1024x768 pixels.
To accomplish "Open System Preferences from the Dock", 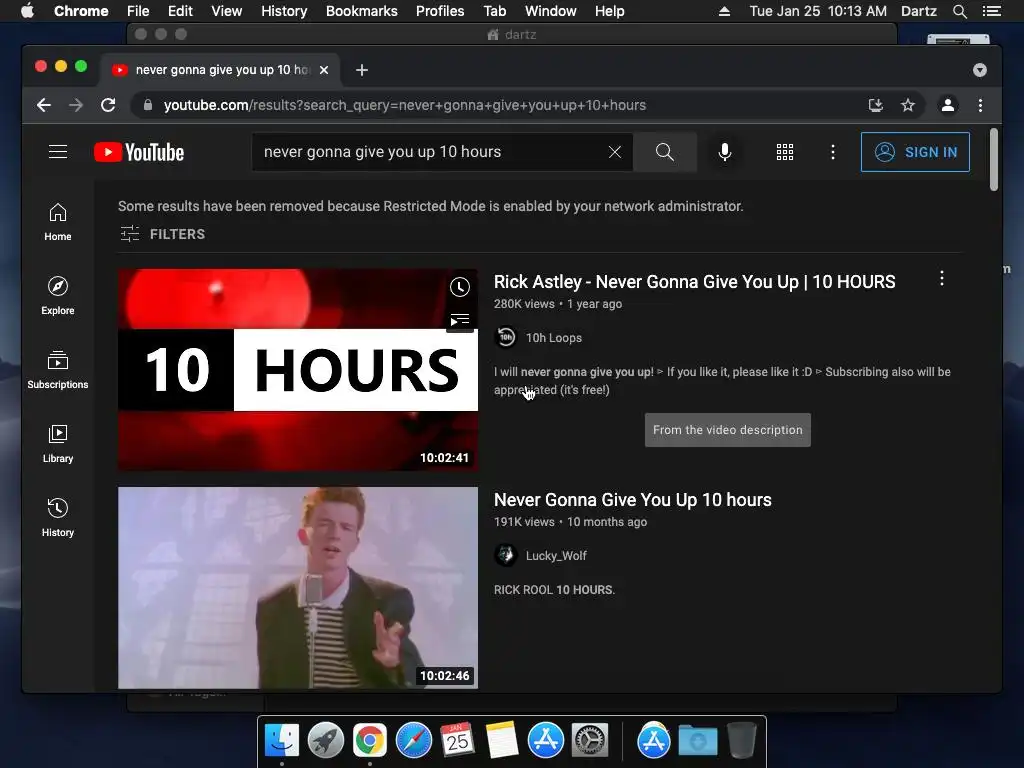I will coord(590,741).
